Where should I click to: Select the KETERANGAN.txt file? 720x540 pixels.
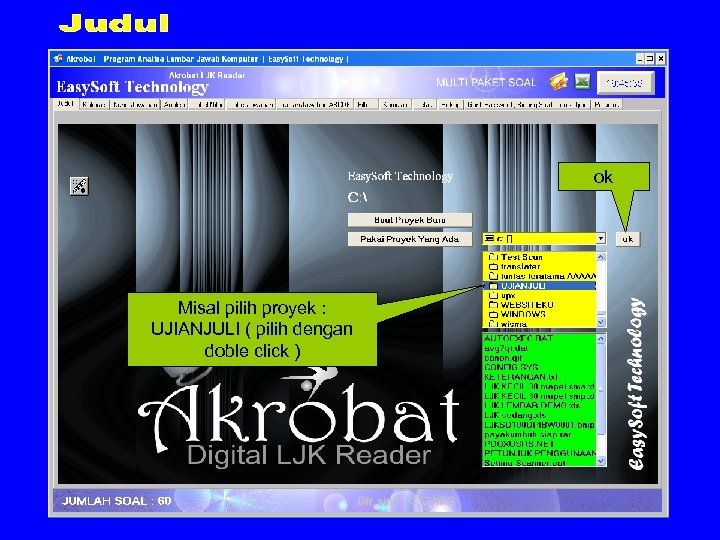click(540, 377)
